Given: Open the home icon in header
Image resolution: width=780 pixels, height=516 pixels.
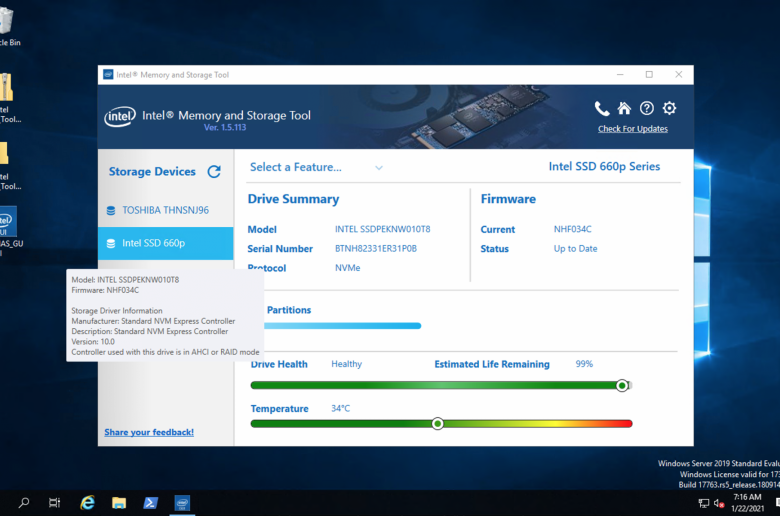Looking at the screenshot, I should (624, 108).
